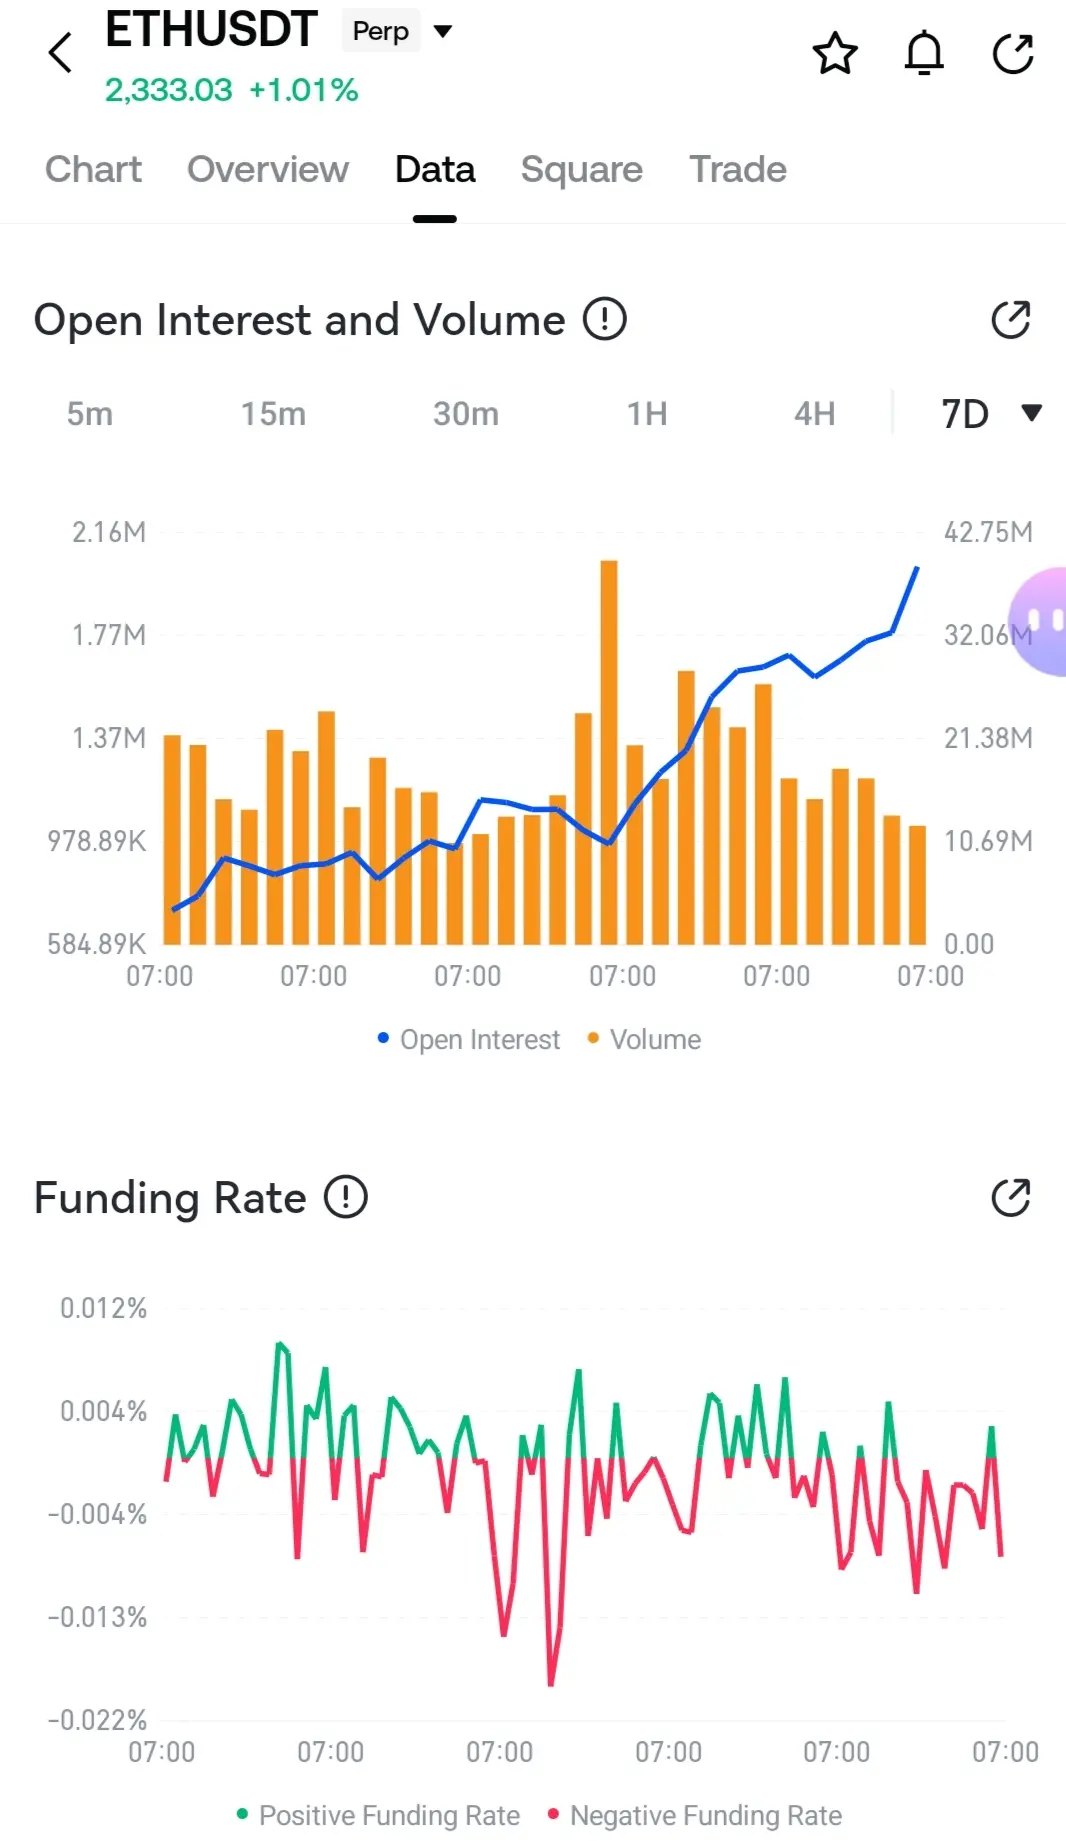Select the 5m interval
The width and height of the screenshot is (1066, 1841).
[x=90, y=413]
